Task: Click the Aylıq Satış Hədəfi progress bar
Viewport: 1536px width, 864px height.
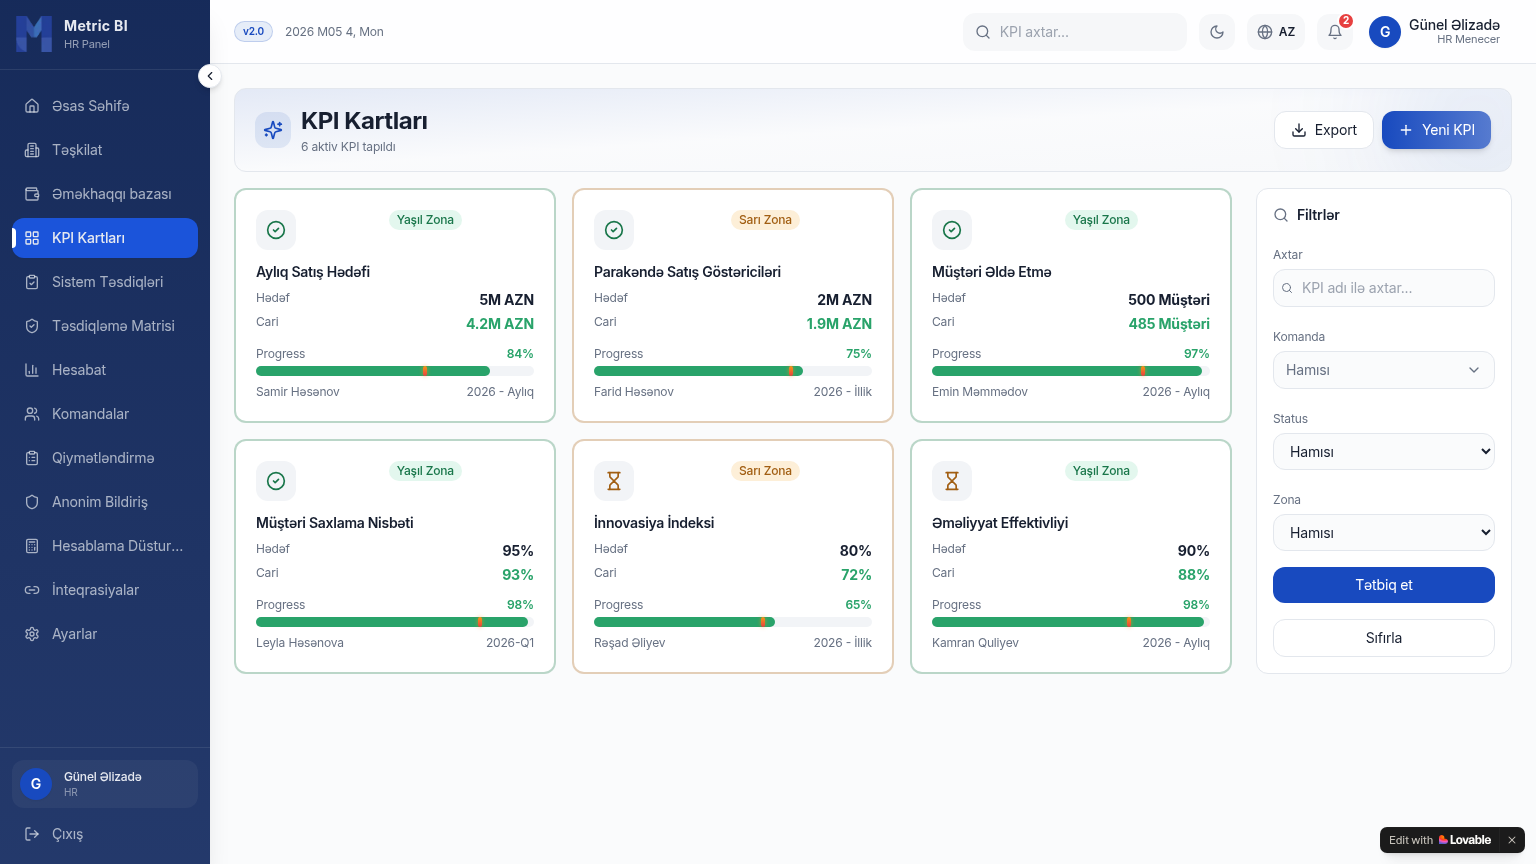Action: pyautogui.click(x=395, y=371)
